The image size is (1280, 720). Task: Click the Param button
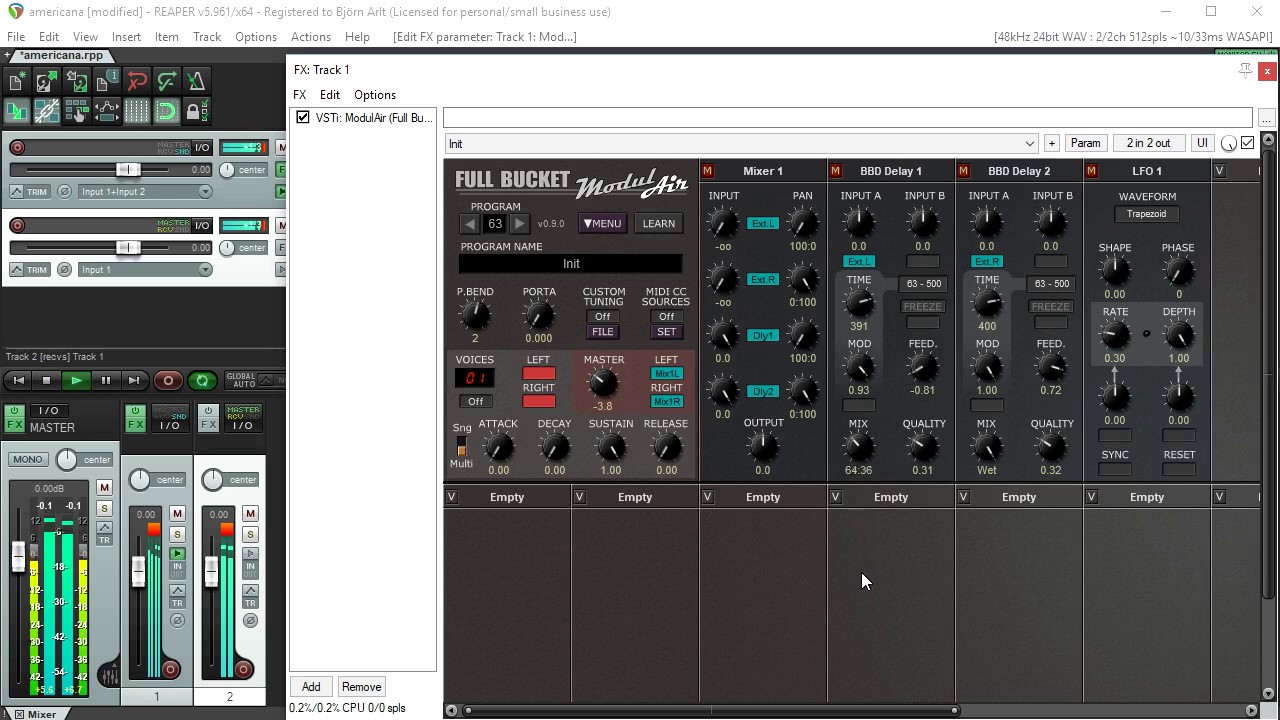coord(1086,143)
